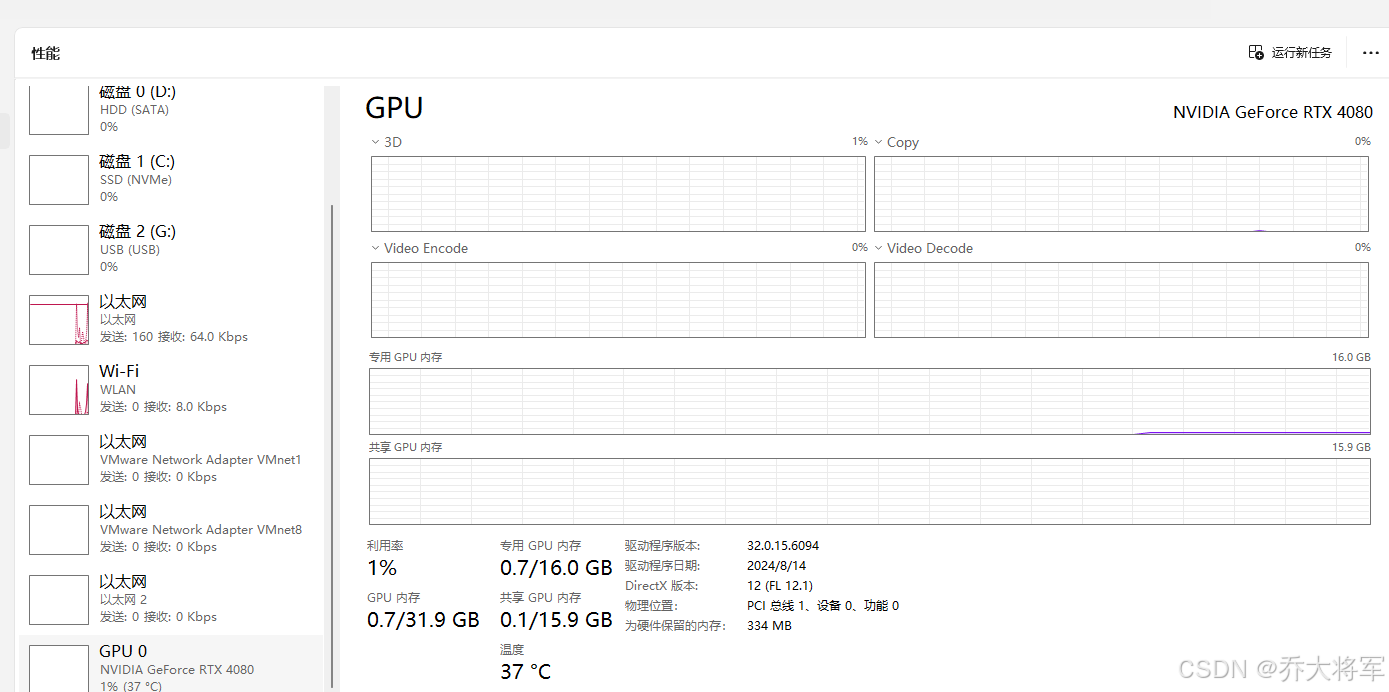Click the NVIDIA GeForce RTX 4080 title
Screen dimensions: 1389x692
1273,112
